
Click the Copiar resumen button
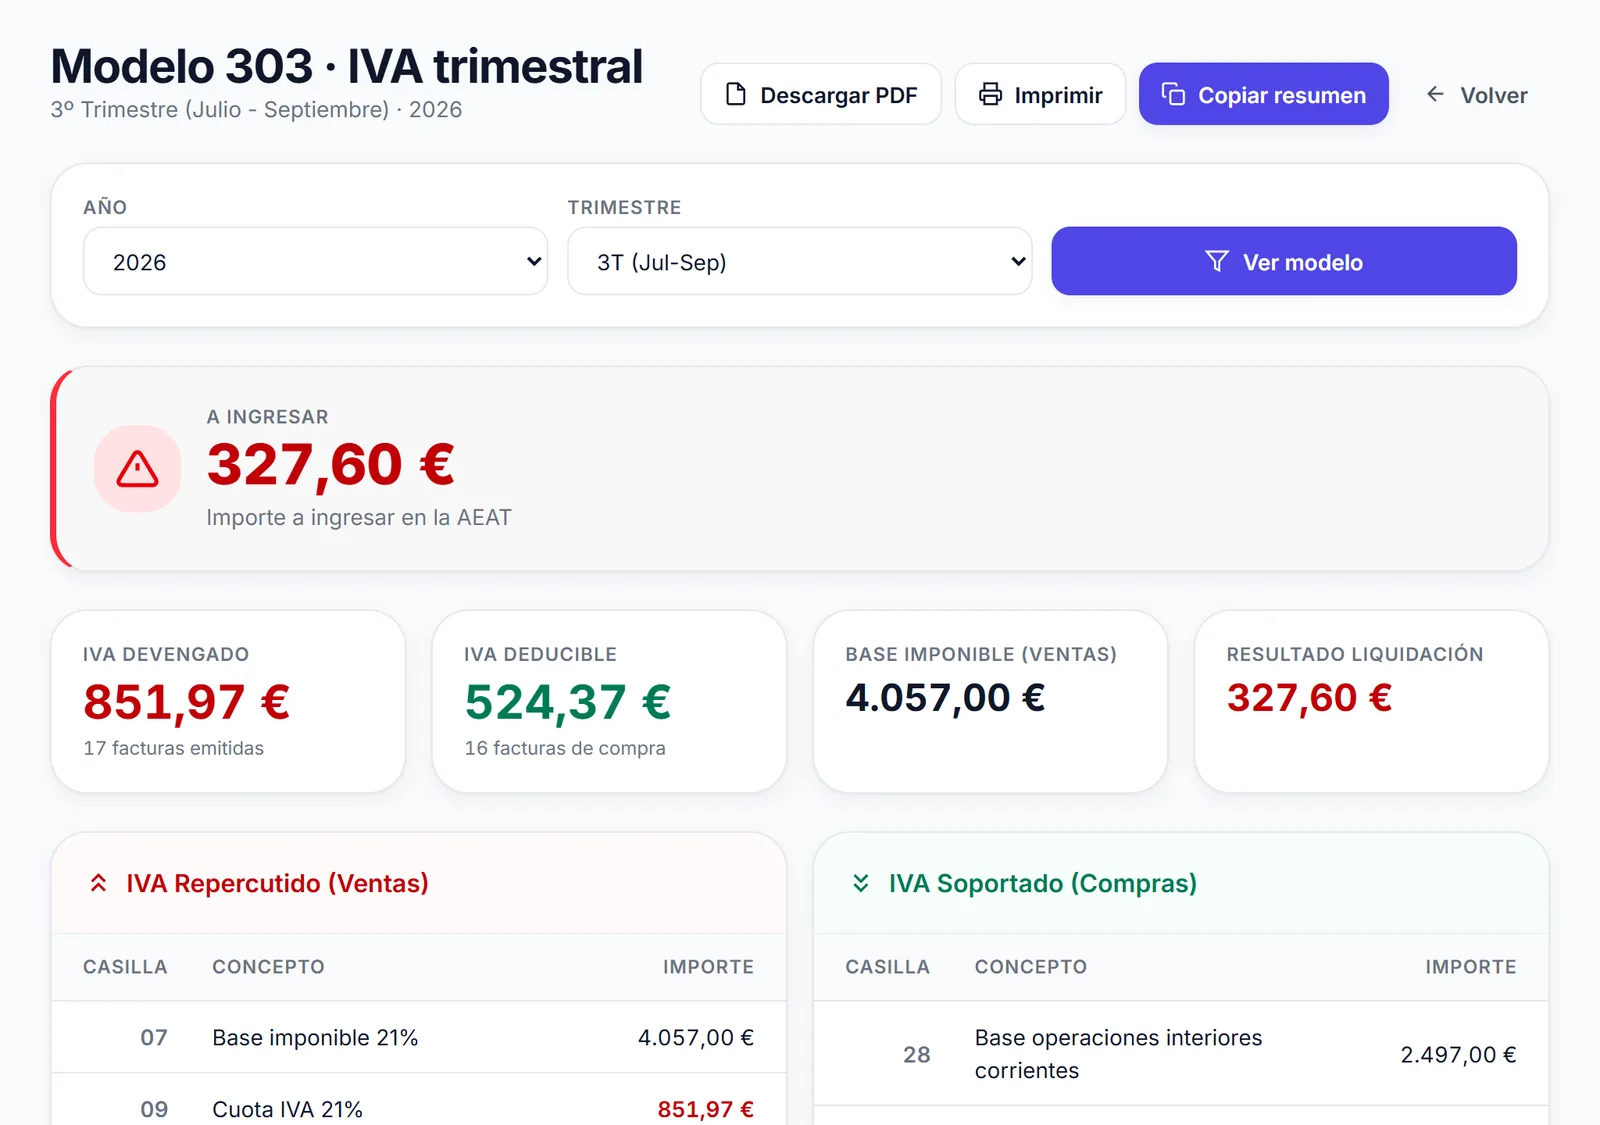coord(1264,94)
